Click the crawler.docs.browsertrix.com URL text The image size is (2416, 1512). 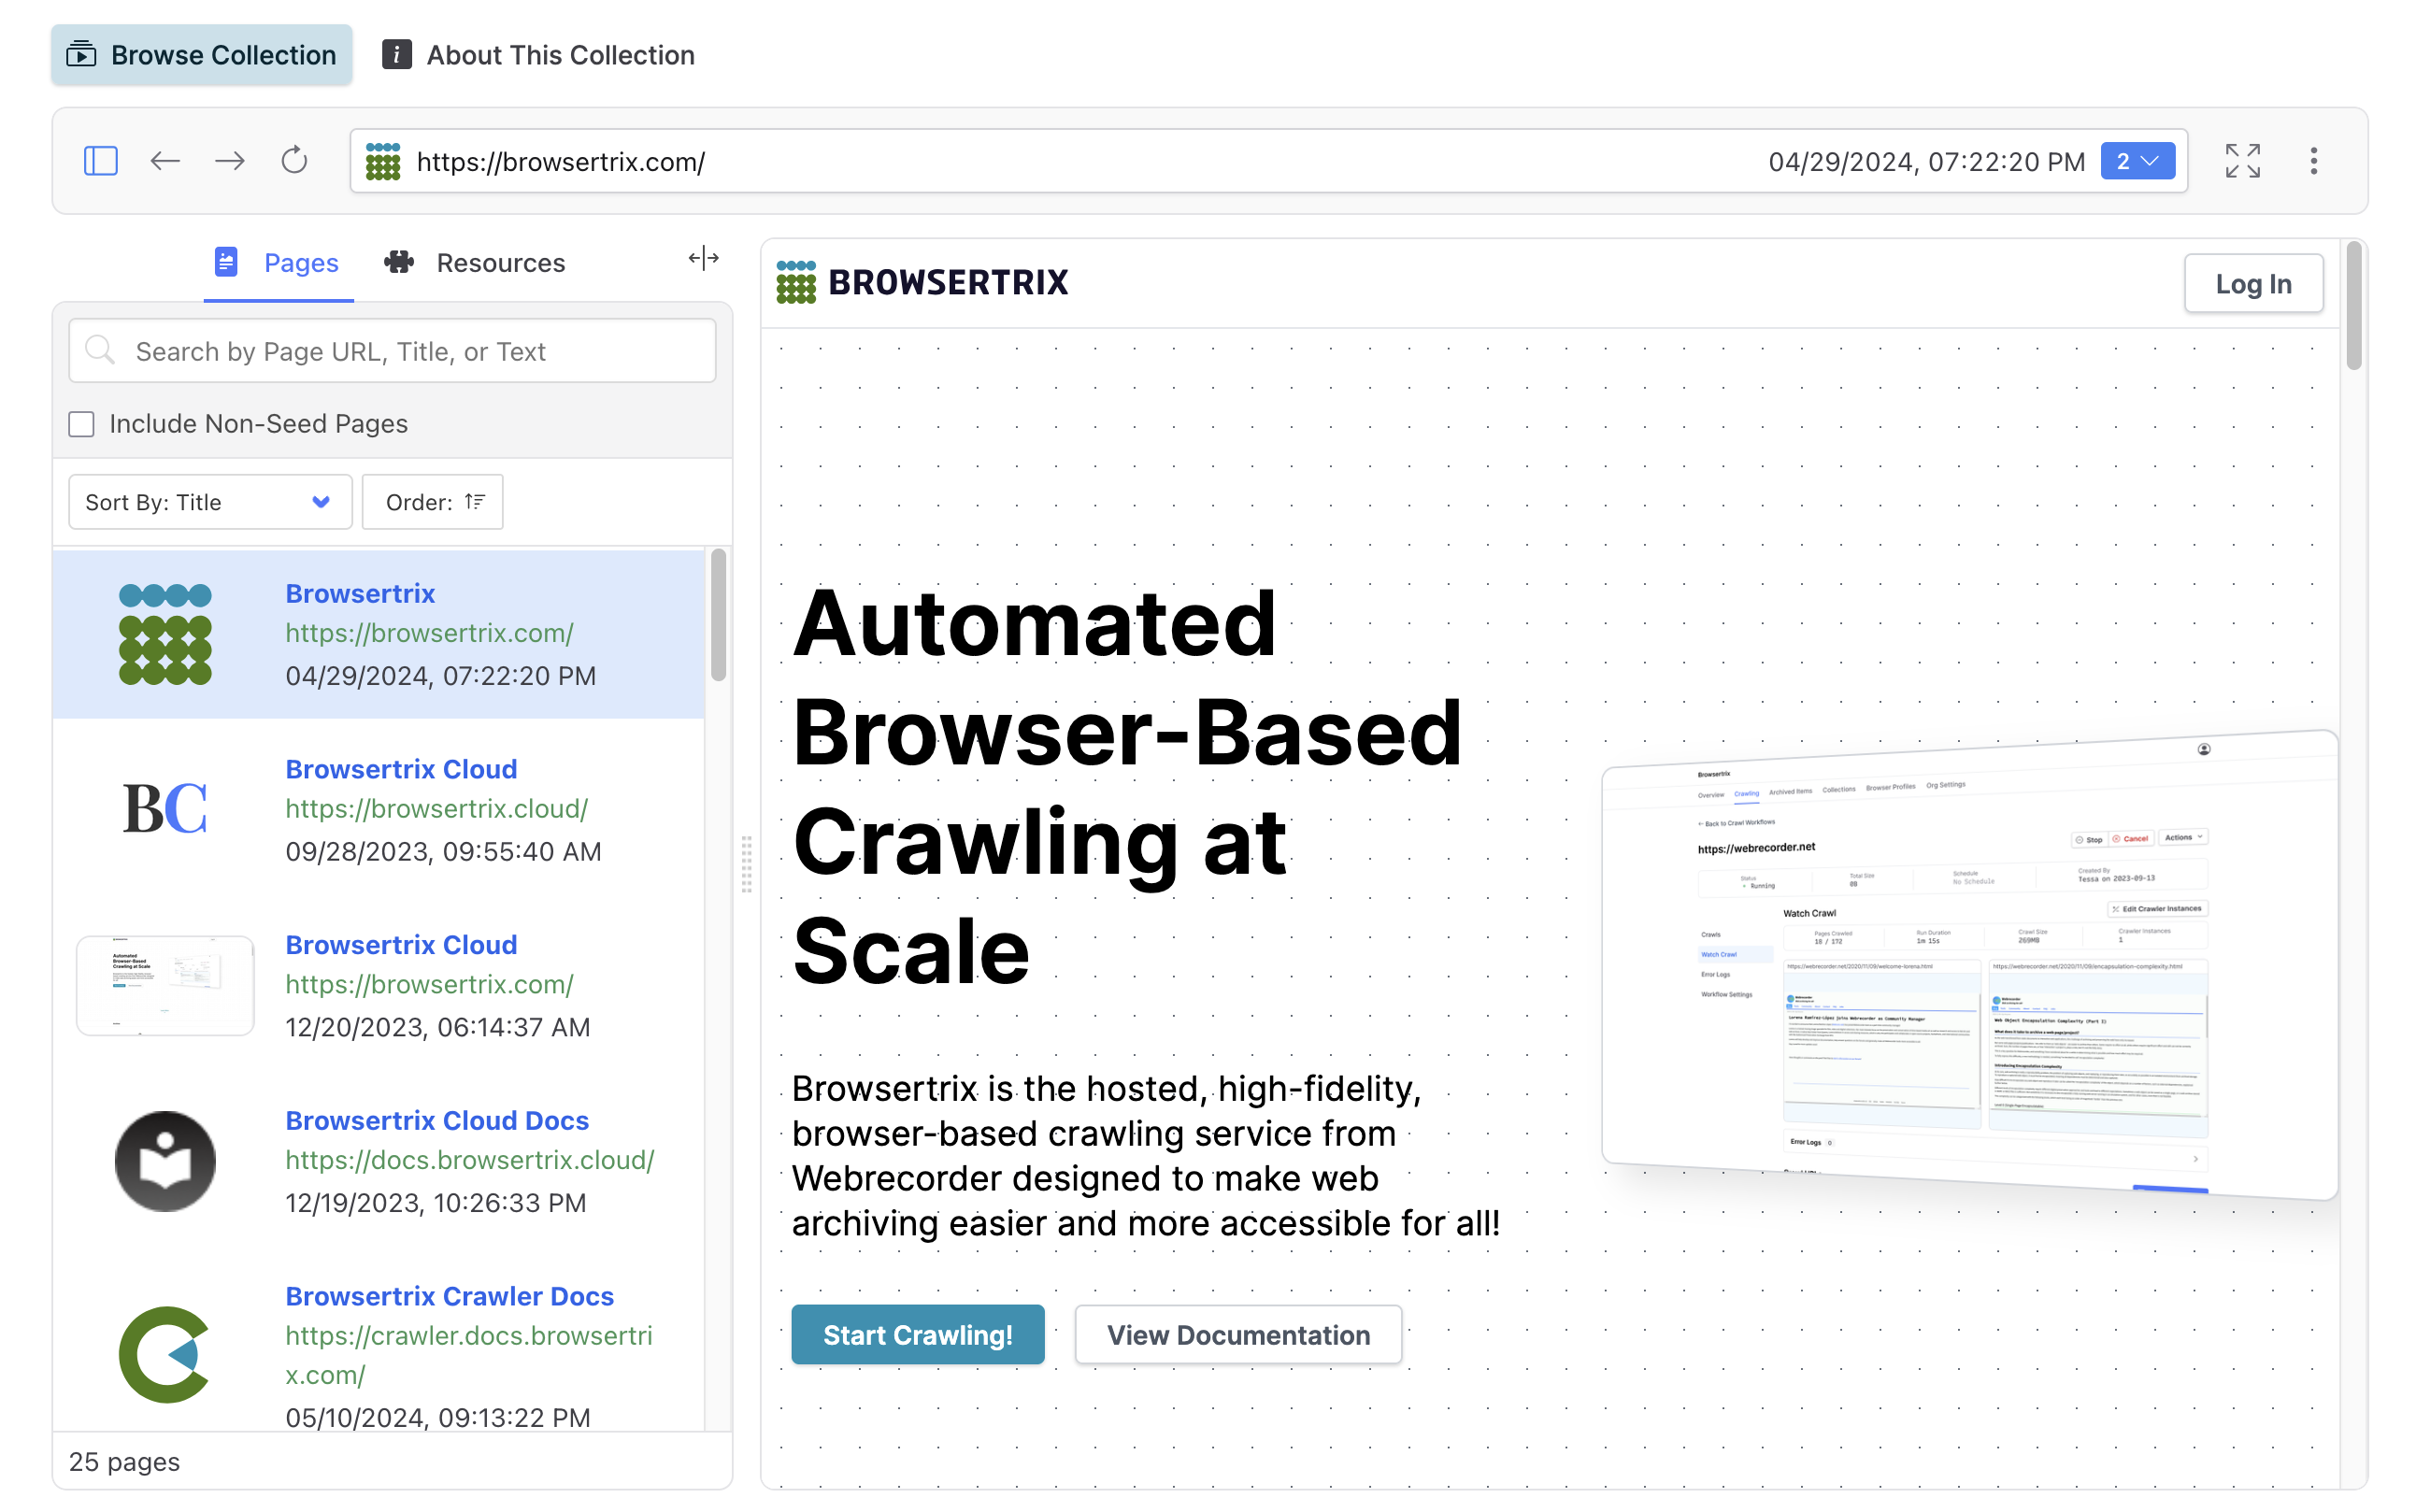click(469, 1355)
